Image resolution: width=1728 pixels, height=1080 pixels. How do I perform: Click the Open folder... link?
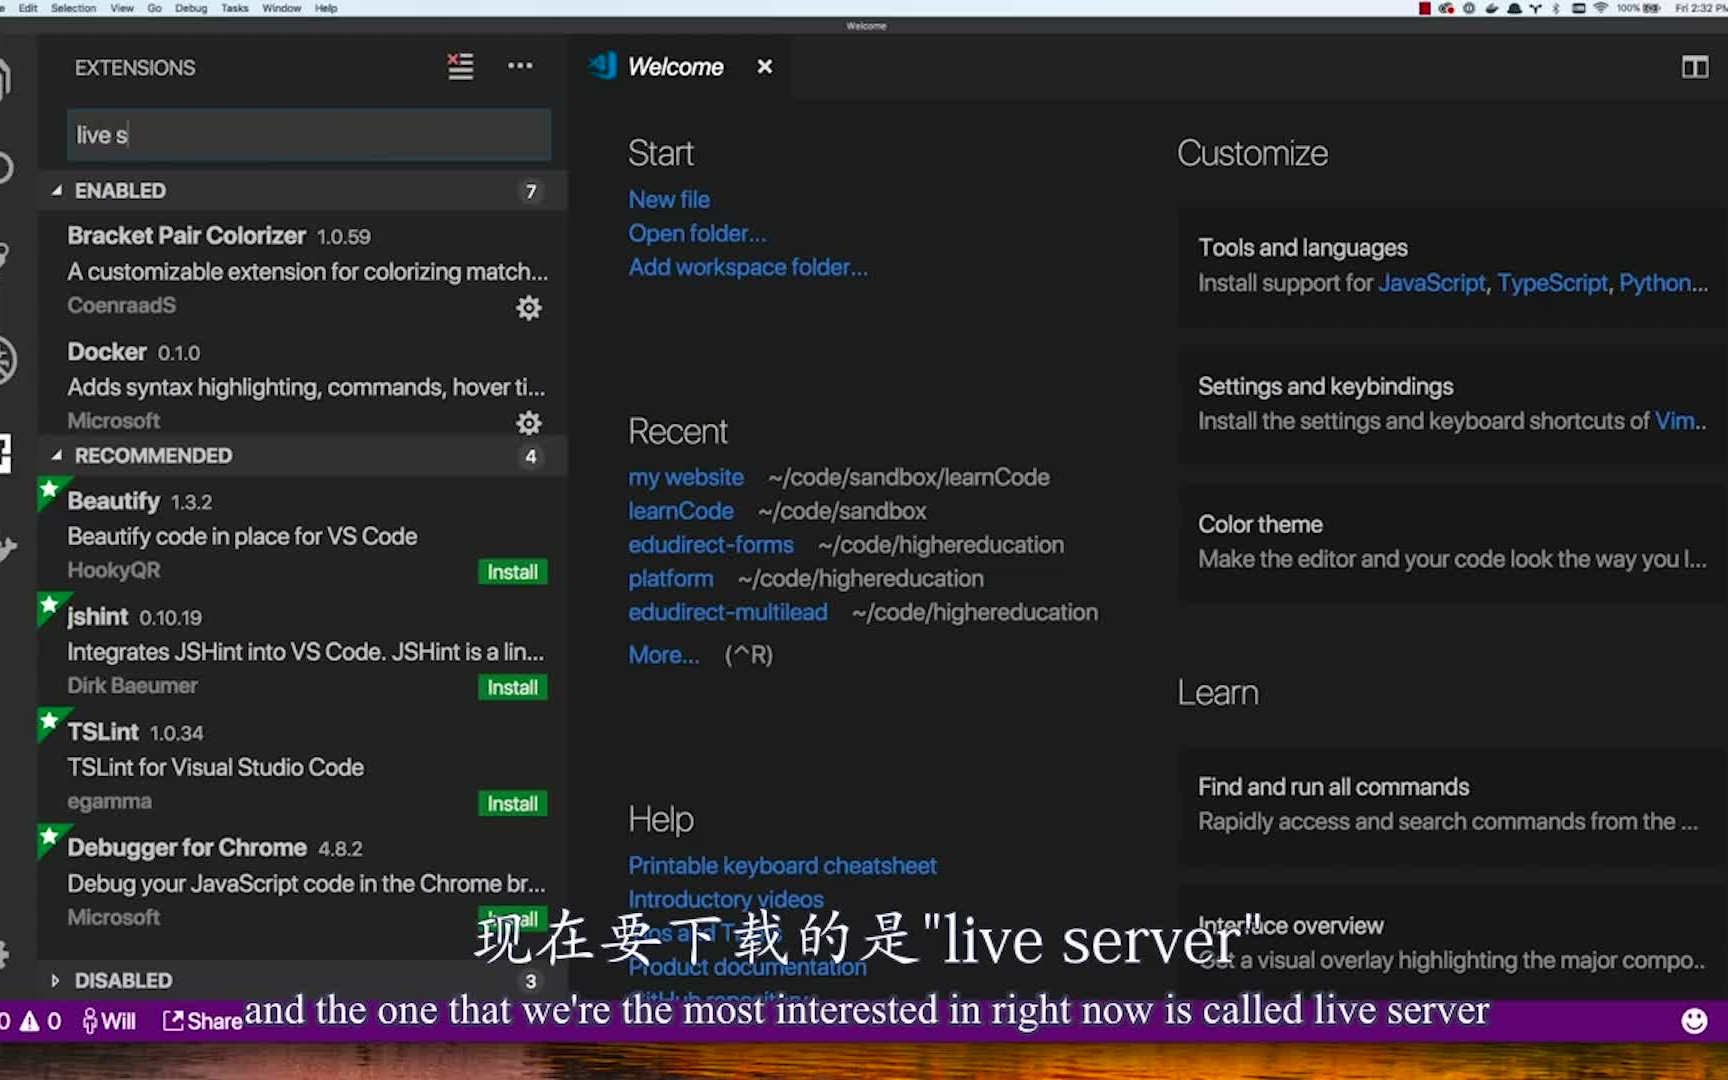click(x=697, y=234)
